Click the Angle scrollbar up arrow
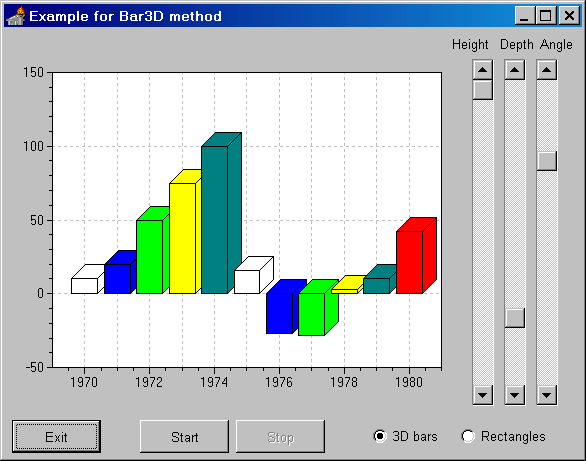This screenshot has height=461, width=586. coord(547,70)
